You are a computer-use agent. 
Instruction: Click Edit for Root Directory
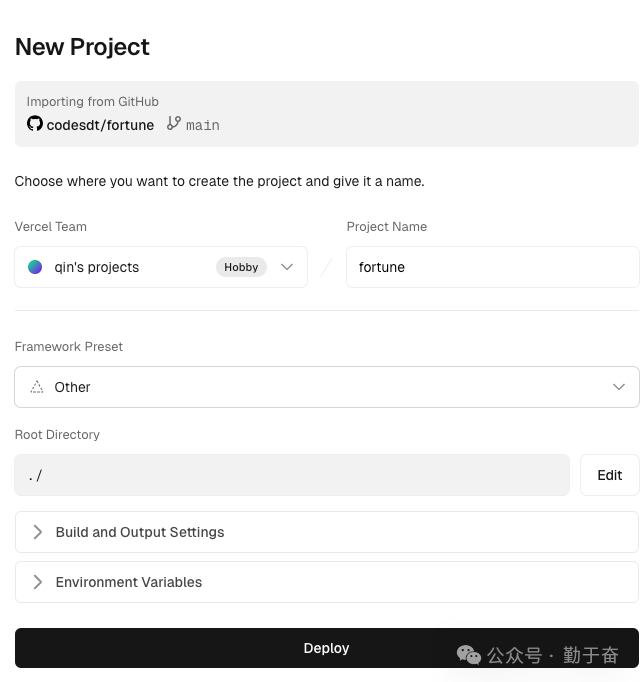pyautogui.click(x=609, y=475)
